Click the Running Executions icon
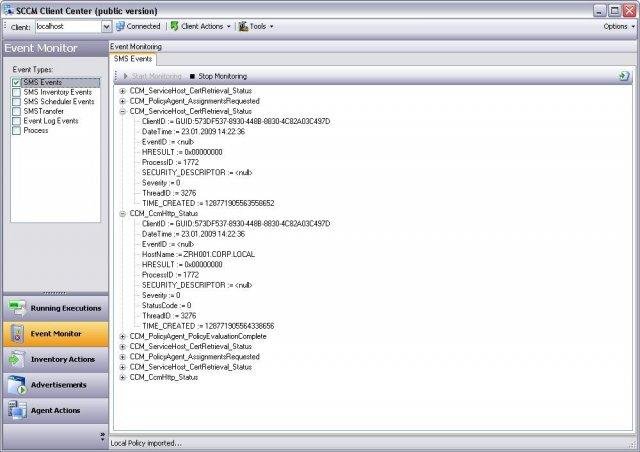Viewport: 640px width, 452px height. pyautogui.click(x=17, y=308)
